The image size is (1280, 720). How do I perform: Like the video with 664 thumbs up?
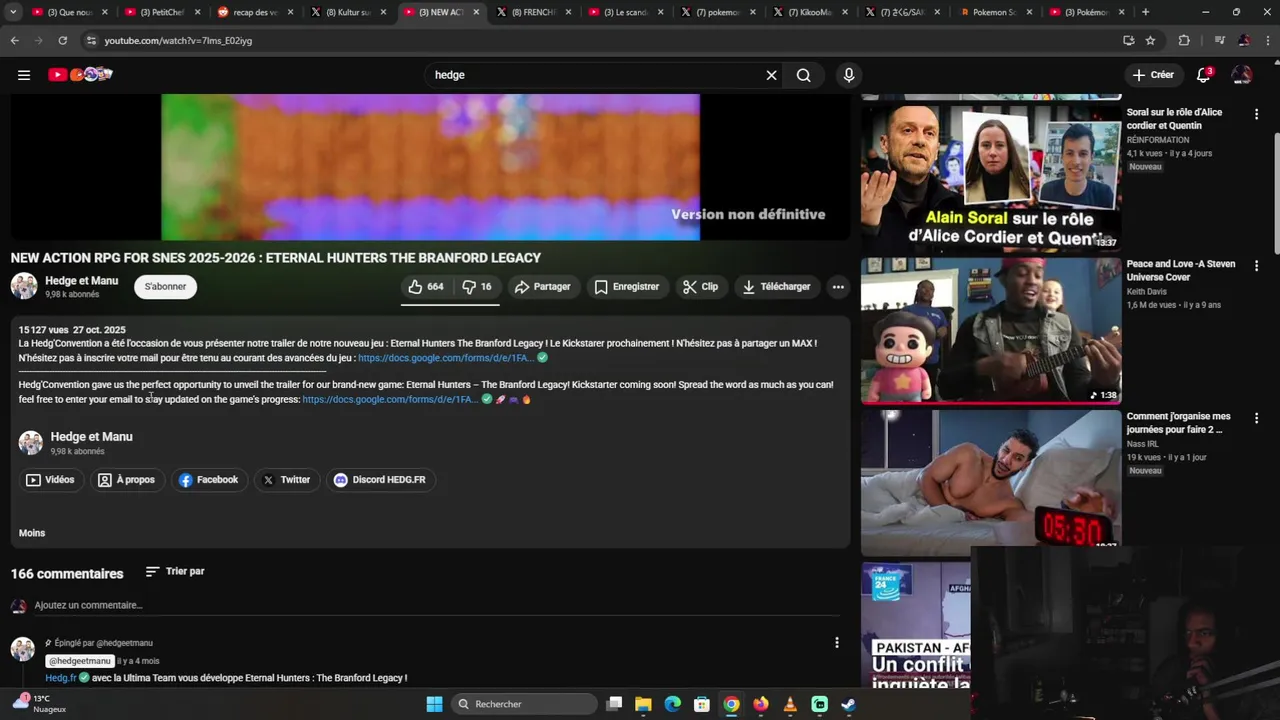pos(426,287)
